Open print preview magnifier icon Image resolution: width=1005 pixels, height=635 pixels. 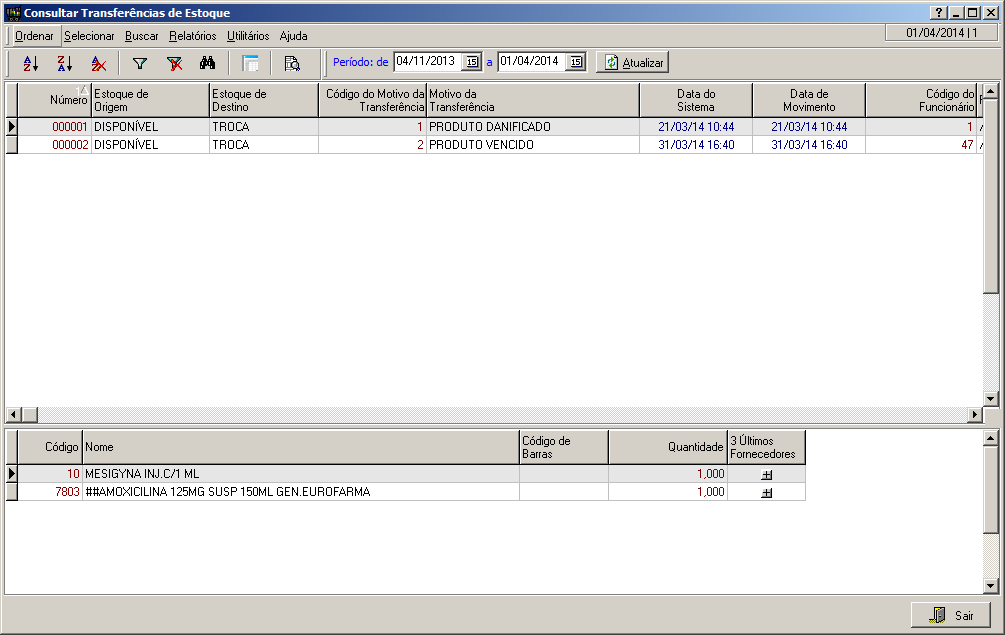click(292, 63)
